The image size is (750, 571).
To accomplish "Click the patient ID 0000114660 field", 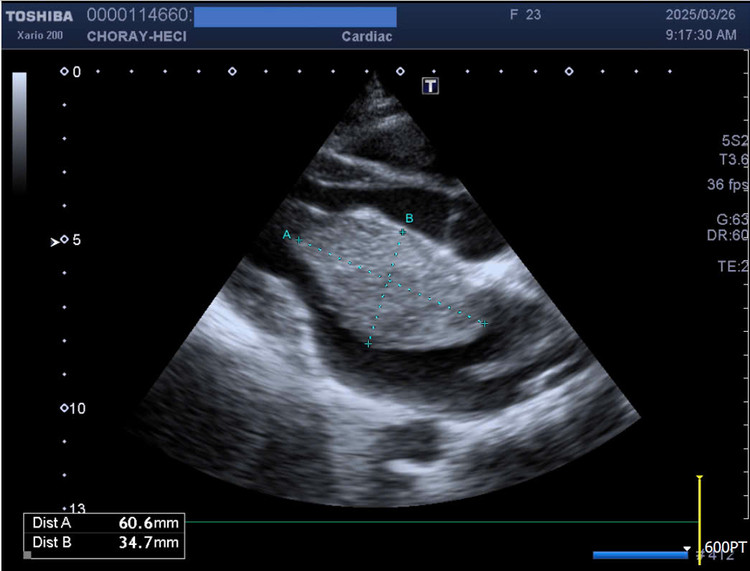I will click(x=139, y=16).
